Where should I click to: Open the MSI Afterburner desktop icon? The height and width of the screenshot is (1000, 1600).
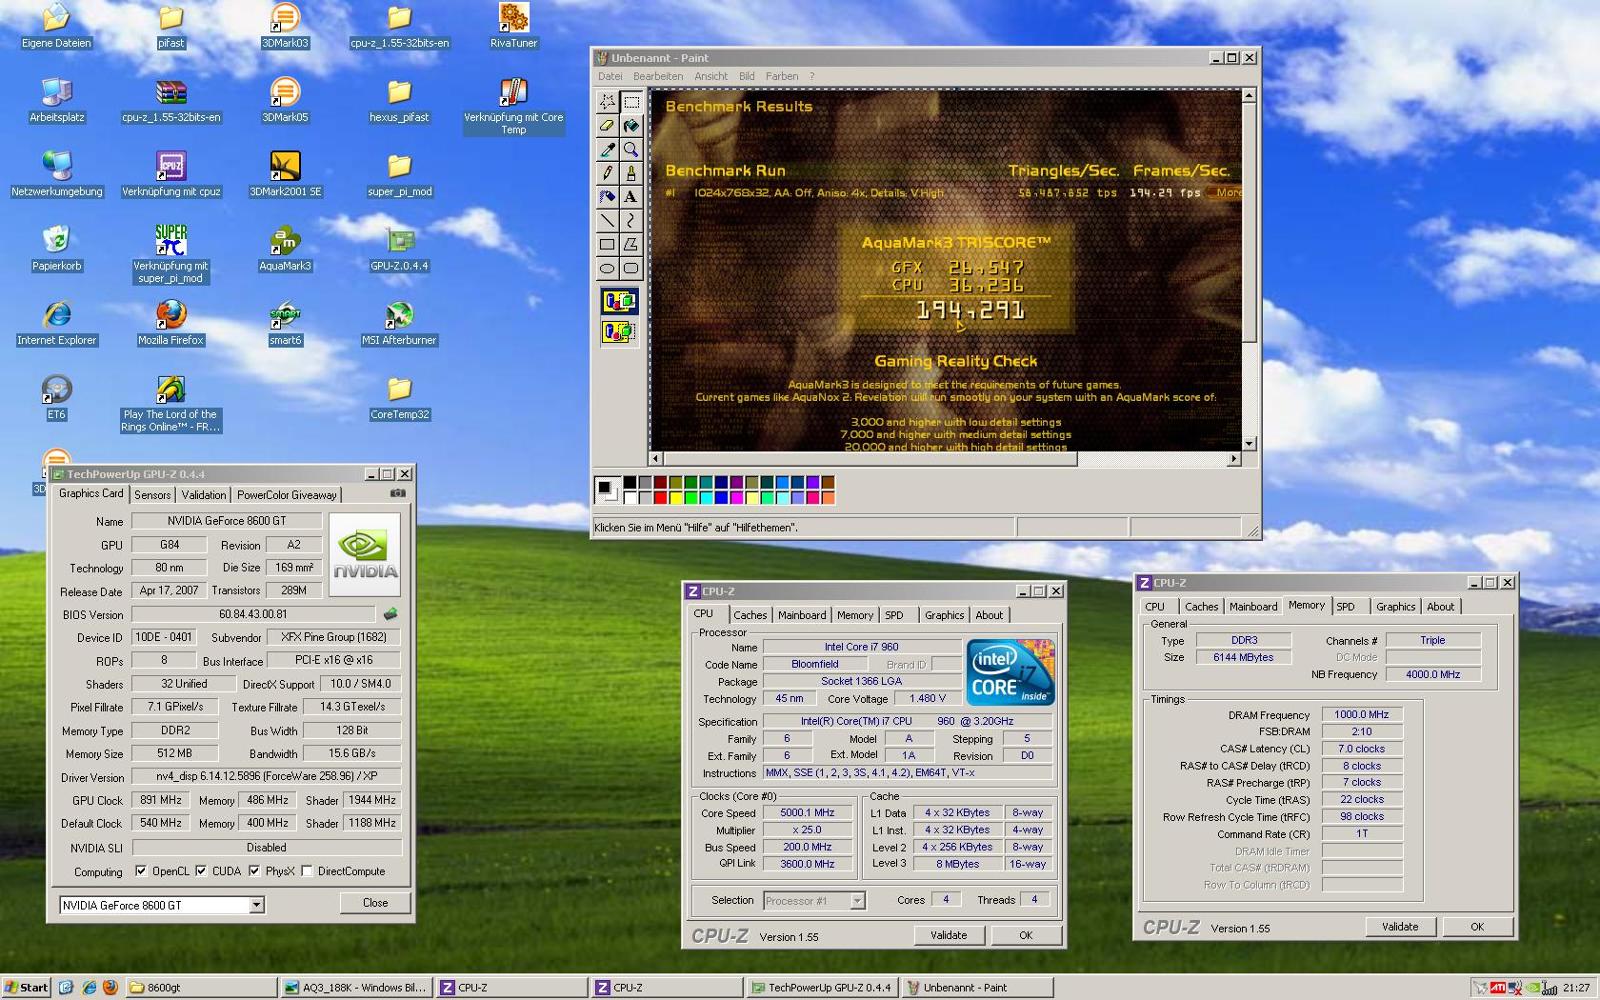coord(399,322)
